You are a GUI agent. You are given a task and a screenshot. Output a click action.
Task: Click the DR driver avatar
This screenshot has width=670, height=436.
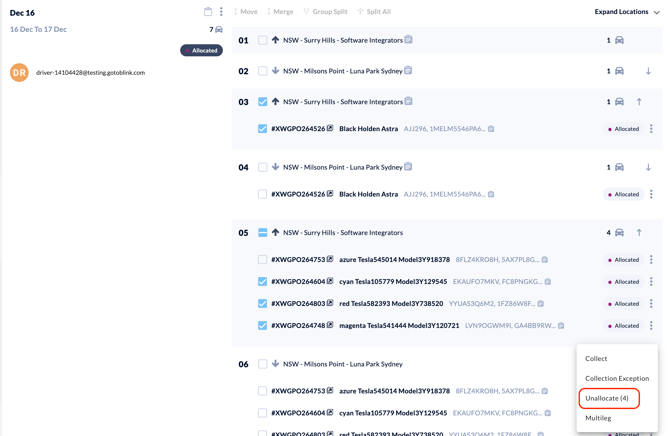coord(19,72)
